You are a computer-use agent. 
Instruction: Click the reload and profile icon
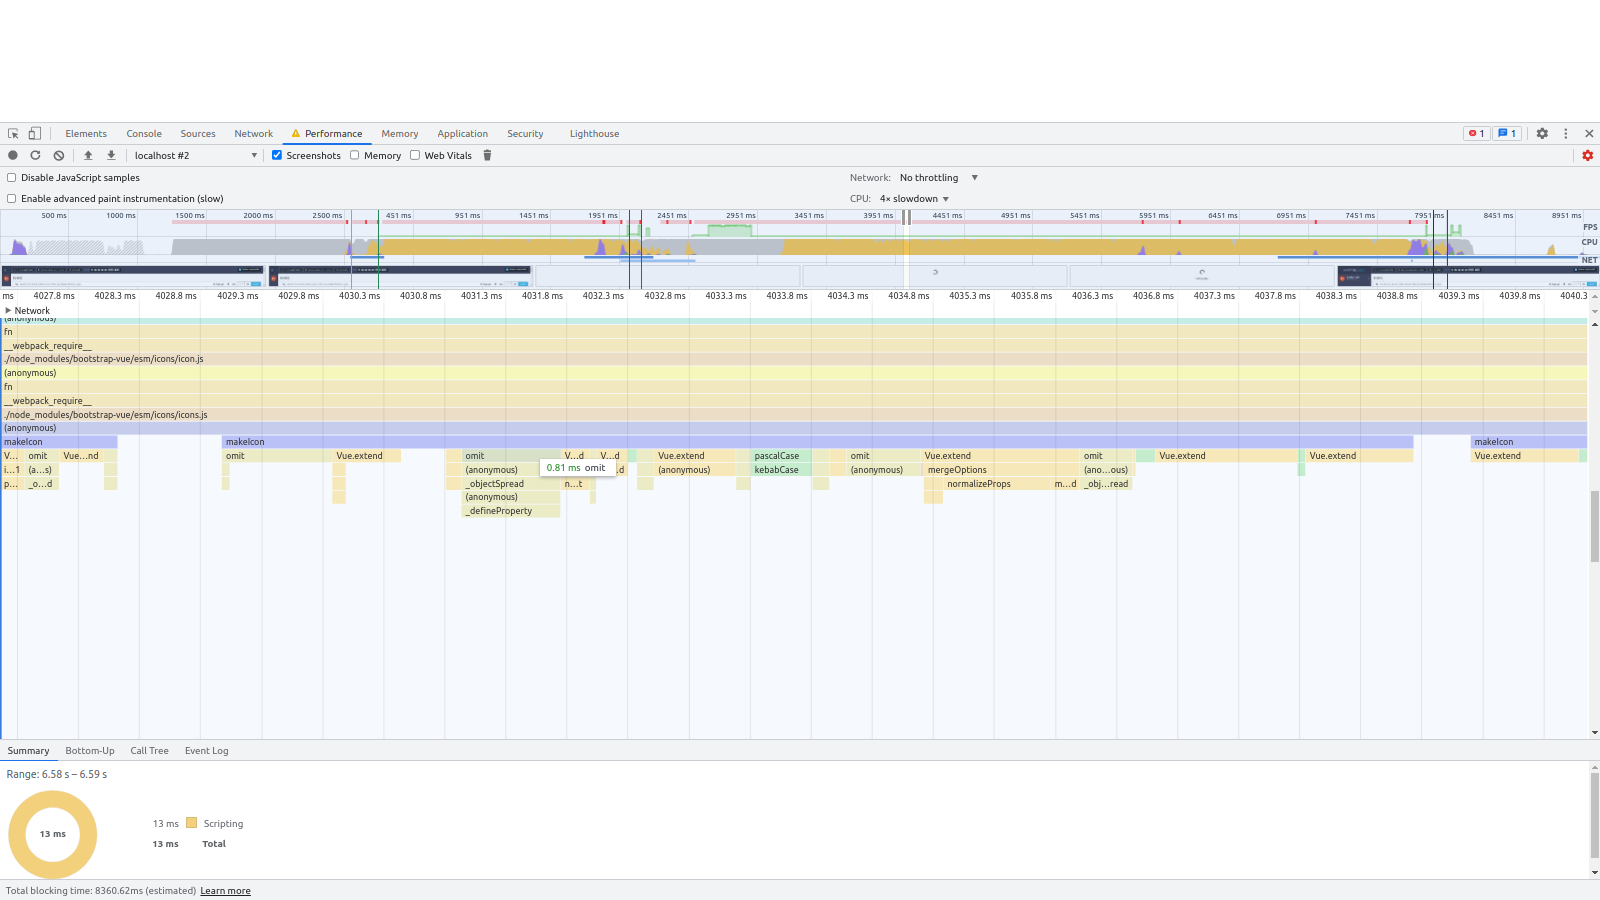[35, 156]
